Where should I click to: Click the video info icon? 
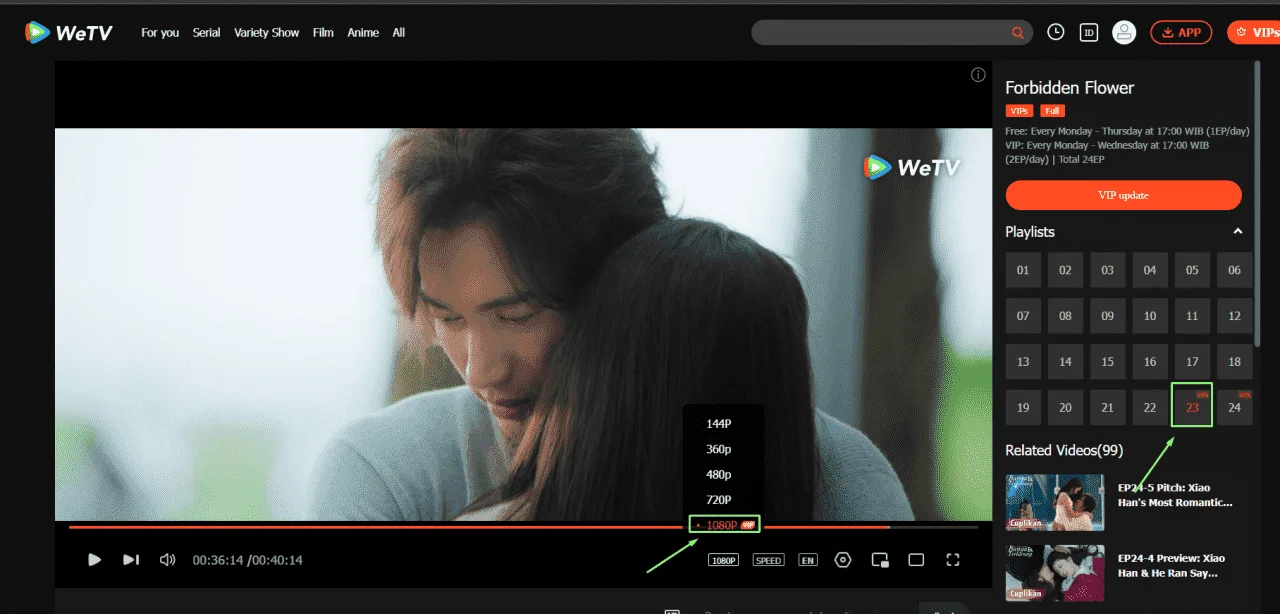pyautogui.click(x=978, y=75)
